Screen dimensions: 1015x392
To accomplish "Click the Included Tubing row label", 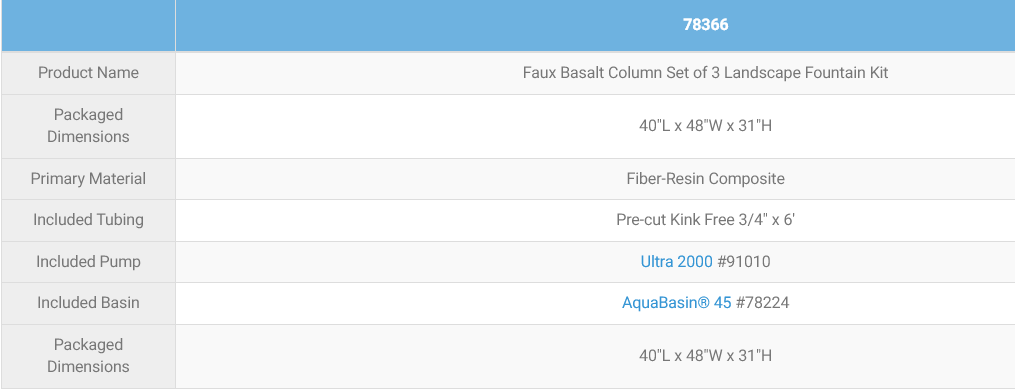I will (x=88, y=220).
